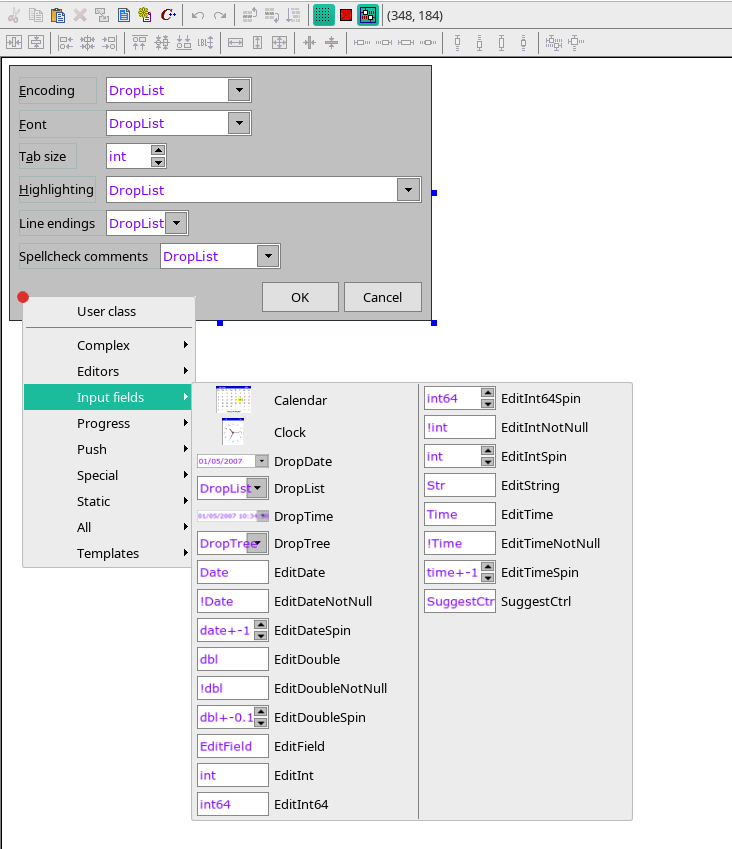Expand the Highlighting DropList
The image size is (732, 849).
pos(407,190)
